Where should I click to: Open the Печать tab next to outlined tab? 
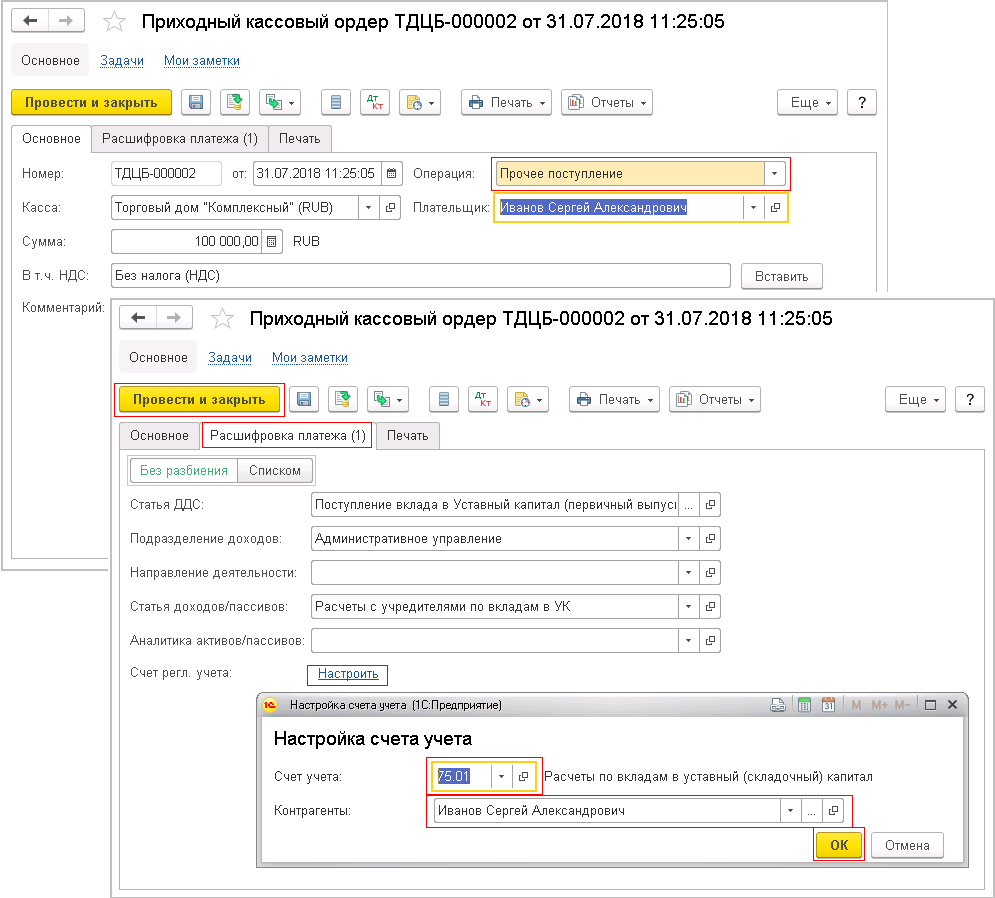(x=408, y=436)
